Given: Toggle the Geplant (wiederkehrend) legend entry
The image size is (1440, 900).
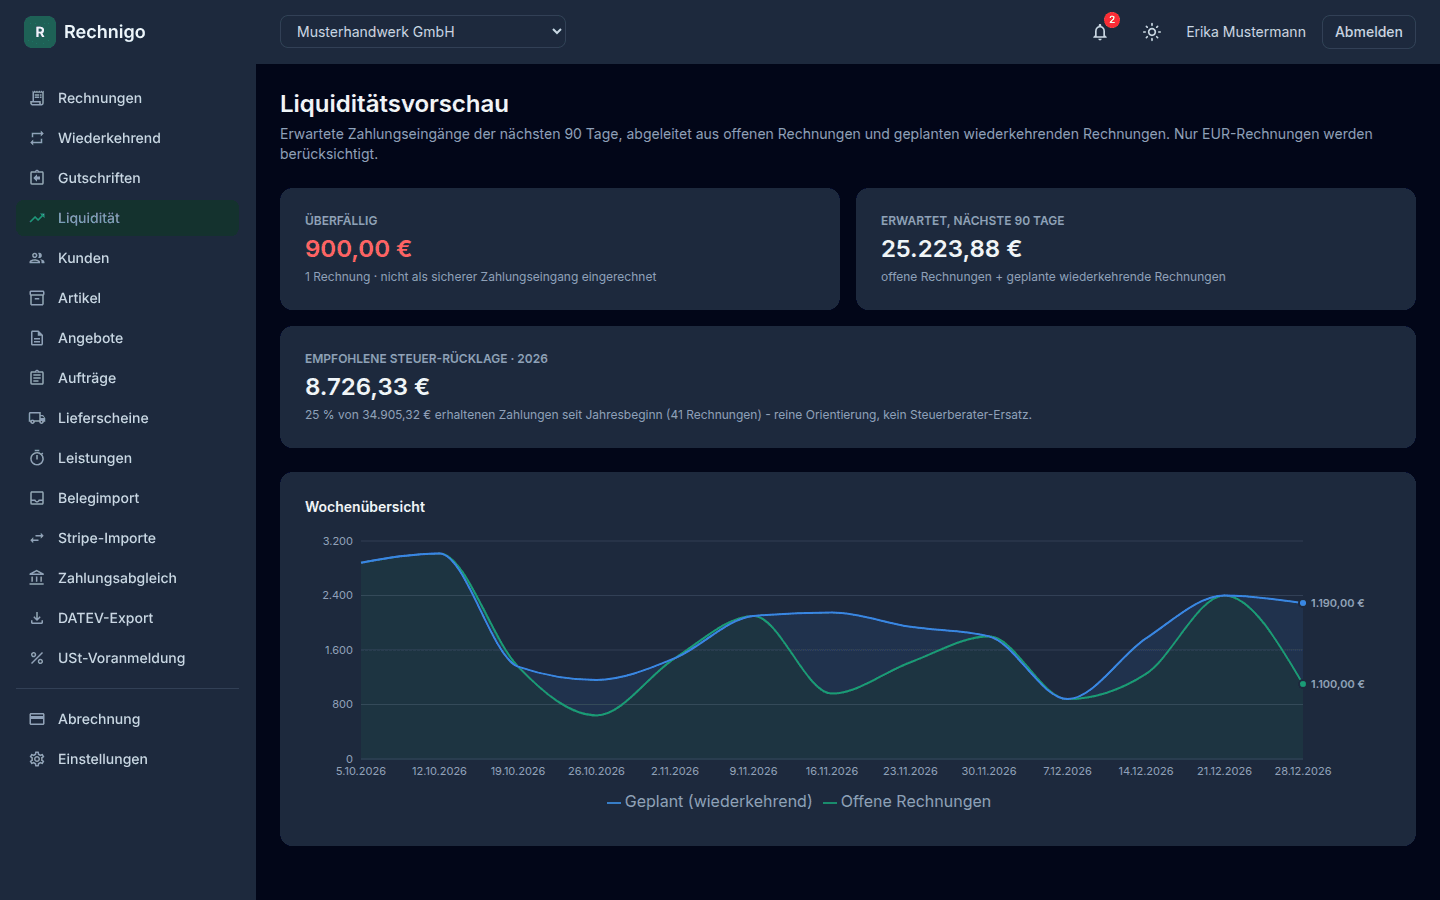Looking at the screenshot, I should click(710, 802).
